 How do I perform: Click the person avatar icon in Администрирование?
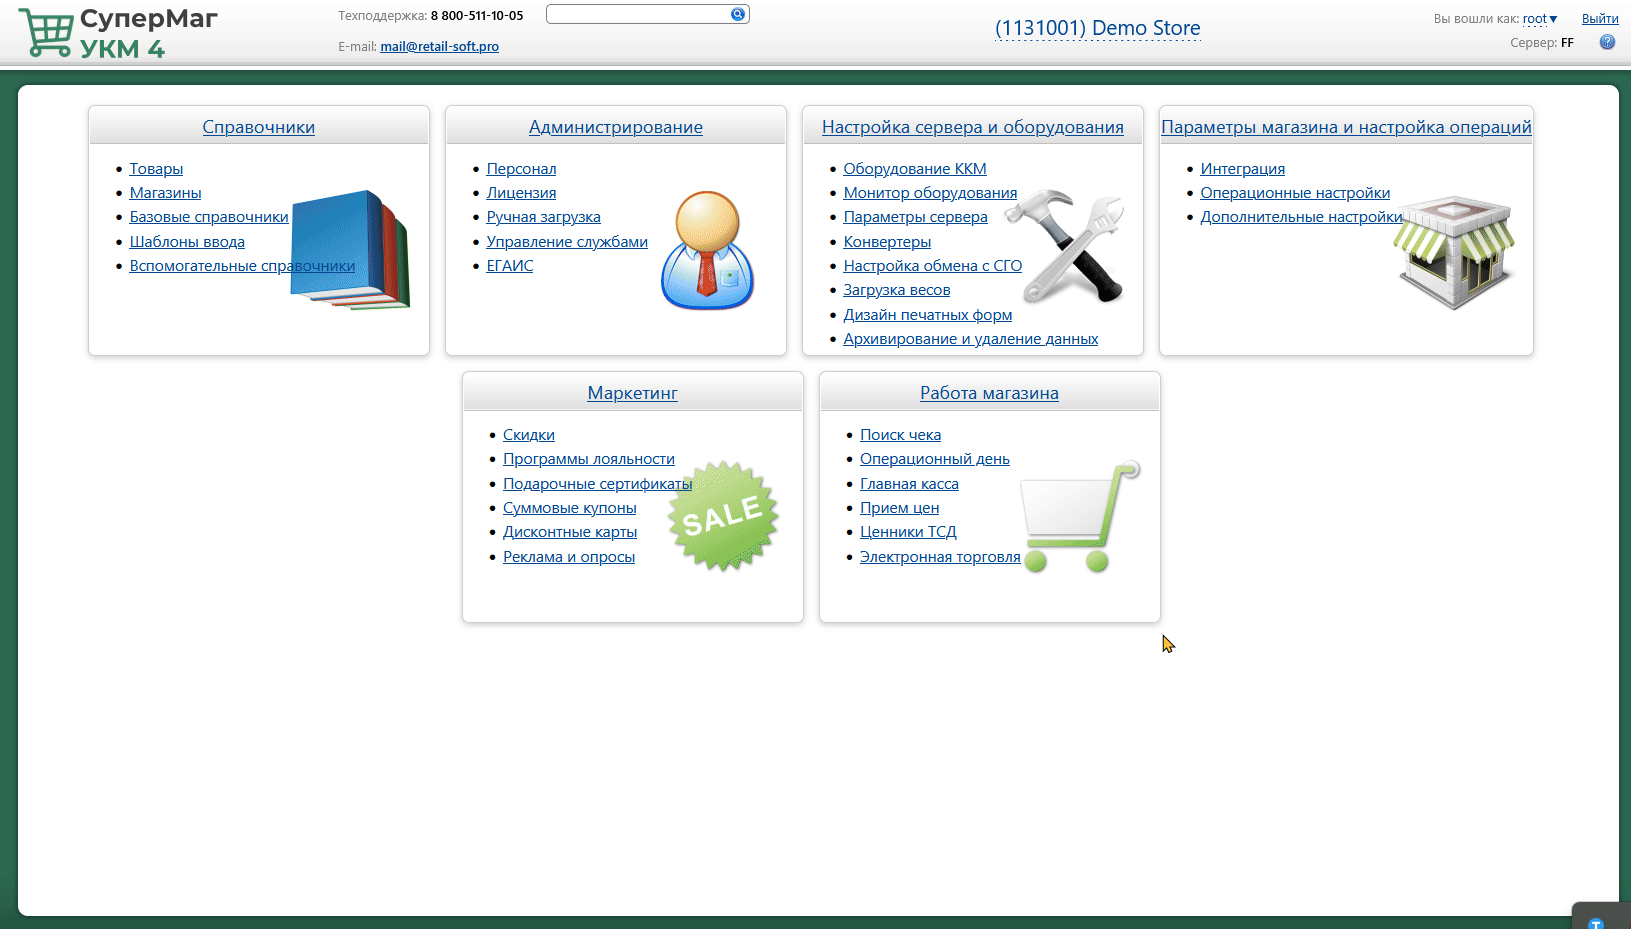(x=707, y=250)
